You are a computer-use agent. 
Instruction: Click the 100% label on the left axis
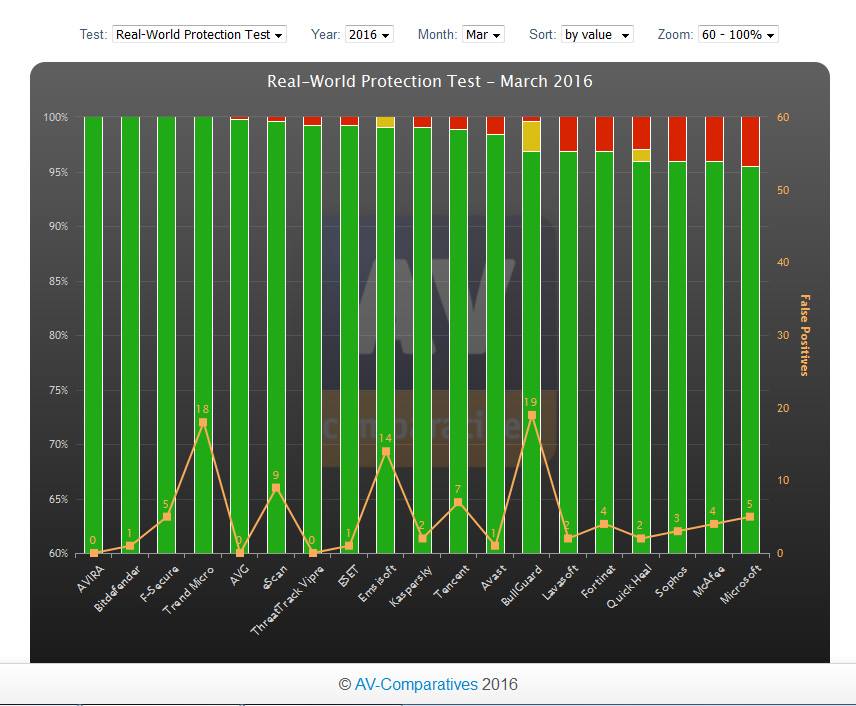(x=56, y=117)
